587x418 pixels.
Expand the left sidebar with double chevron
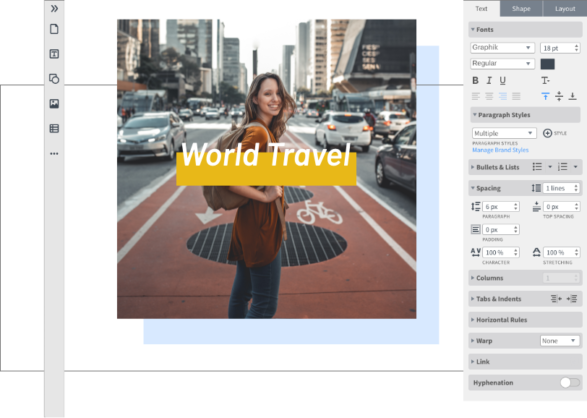coord(54,8)
